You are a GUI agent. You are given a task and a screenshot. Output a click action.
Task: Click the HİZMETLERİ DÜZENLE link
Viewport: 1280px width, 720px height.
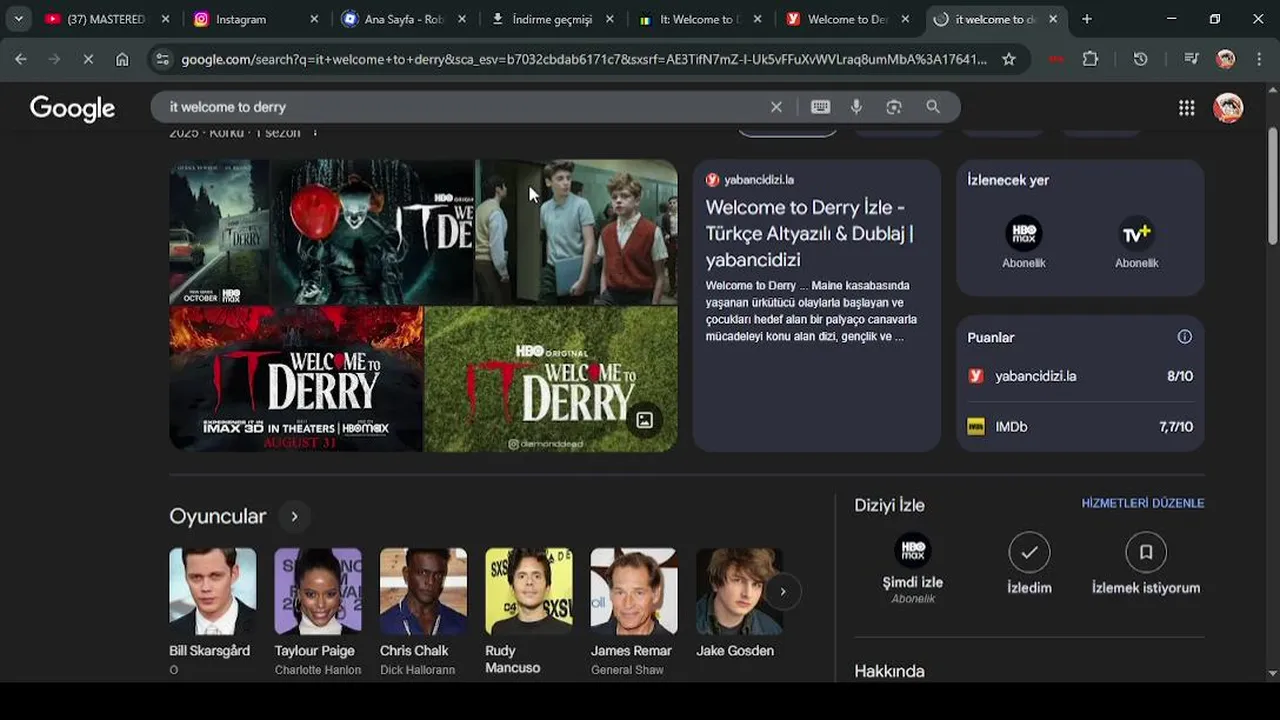[1143, 503]
